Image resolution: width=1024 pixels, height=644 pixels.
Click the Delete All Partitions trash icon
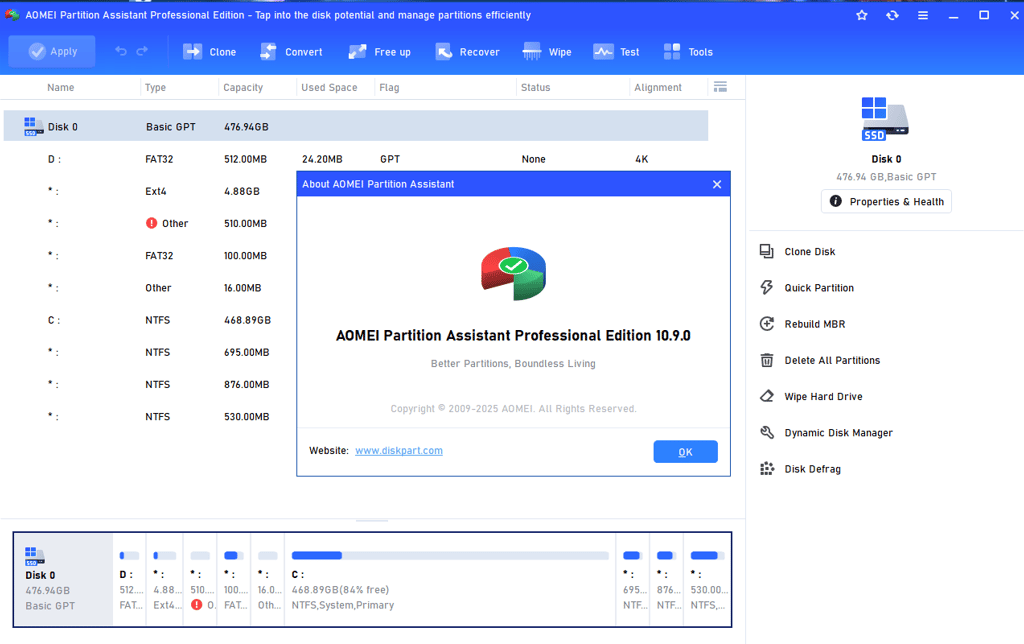767,360
